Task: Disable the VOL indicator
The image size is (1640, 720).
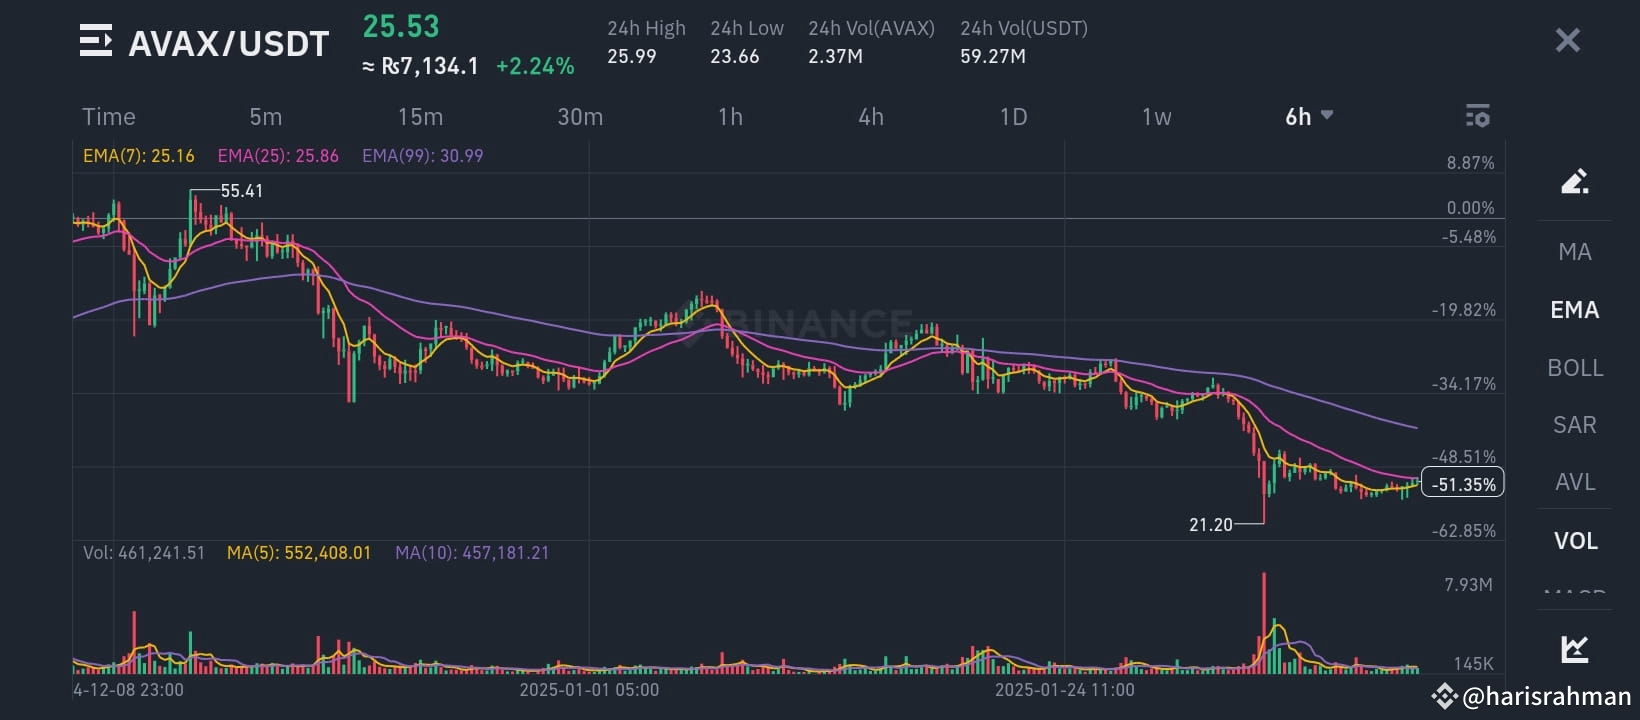Action: point(1575,540)
